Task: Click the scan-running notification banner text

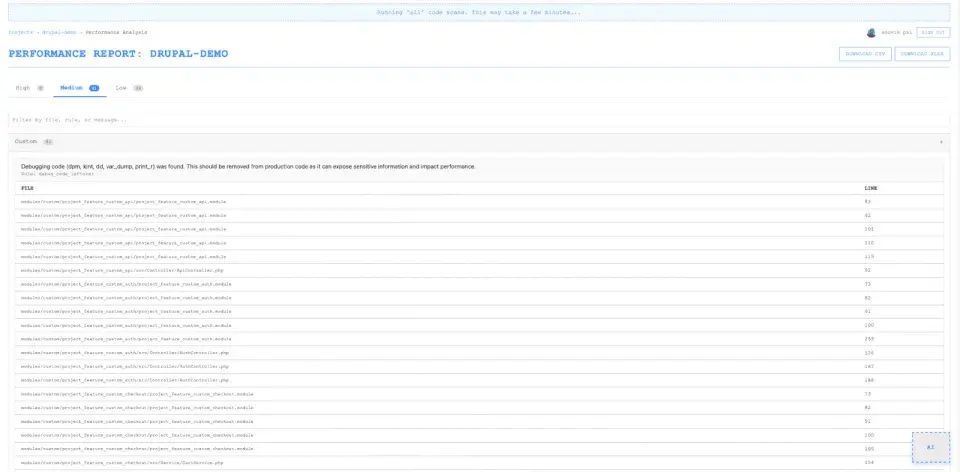Action: (x=479, y=12)
